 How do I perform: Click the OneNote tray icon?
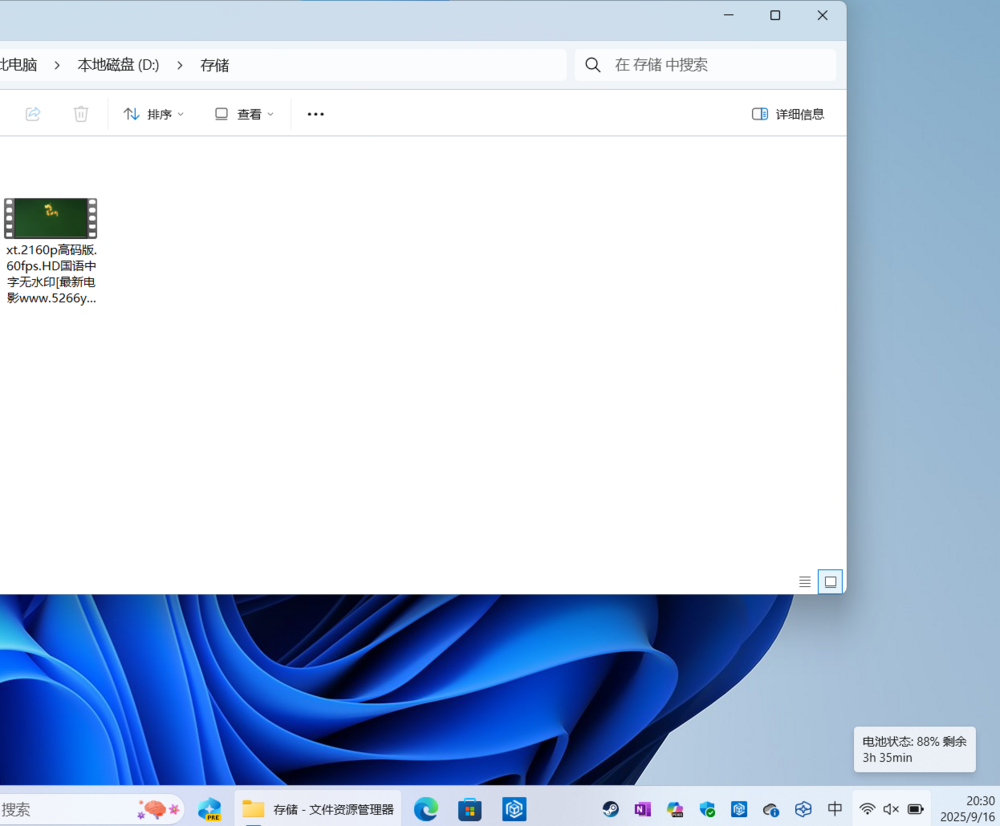(x=642, y=809)
